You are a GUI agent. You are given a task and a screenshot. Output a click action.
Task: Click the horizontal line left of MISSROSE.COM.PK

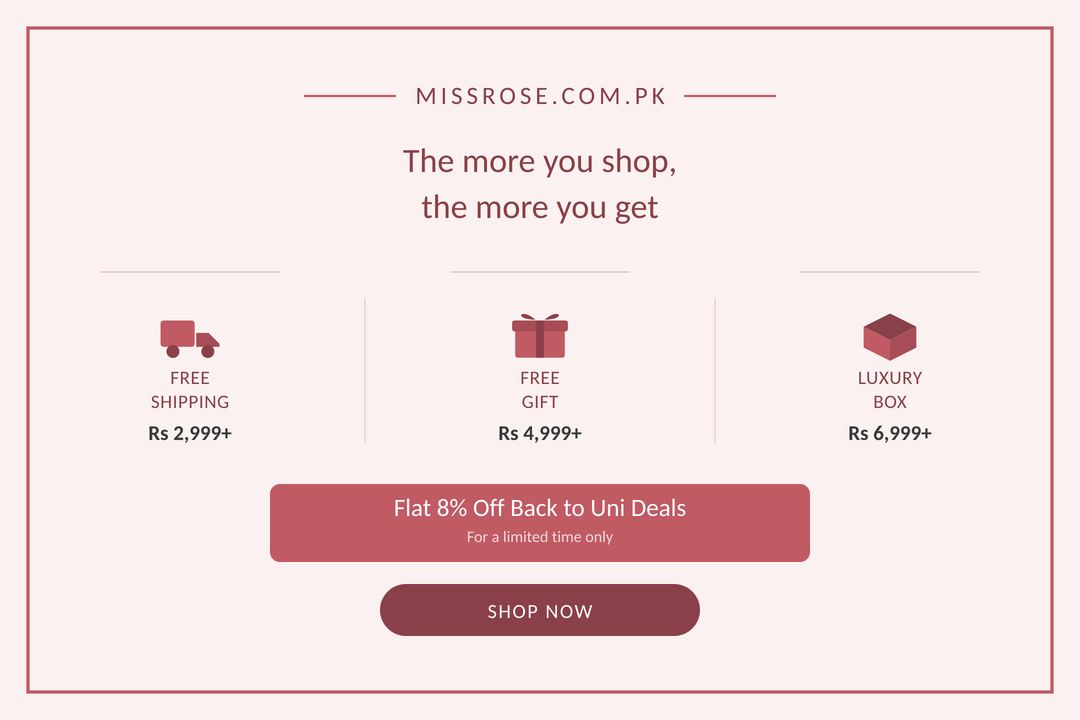tap(350, 96)
